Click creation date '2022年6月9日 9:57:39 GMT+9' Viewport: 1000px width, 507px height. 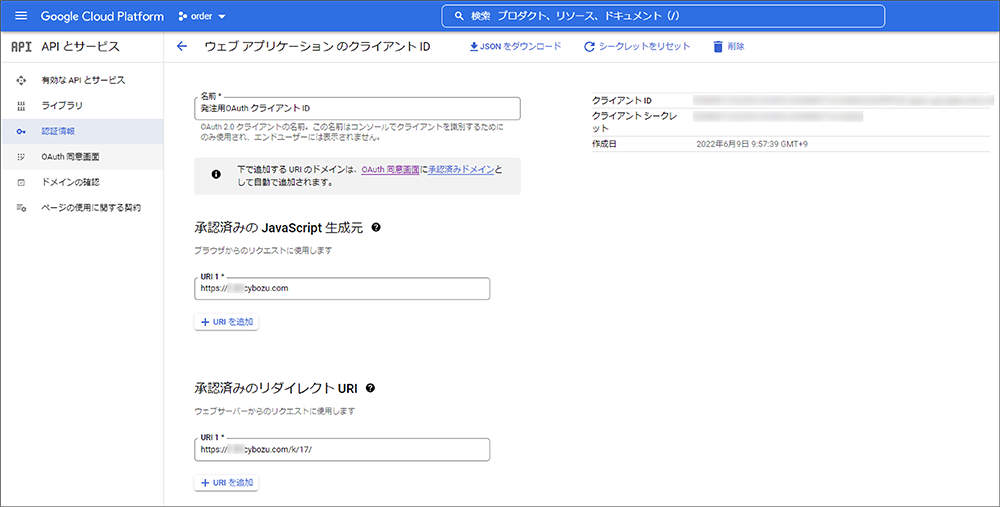[x=752, y=144]
